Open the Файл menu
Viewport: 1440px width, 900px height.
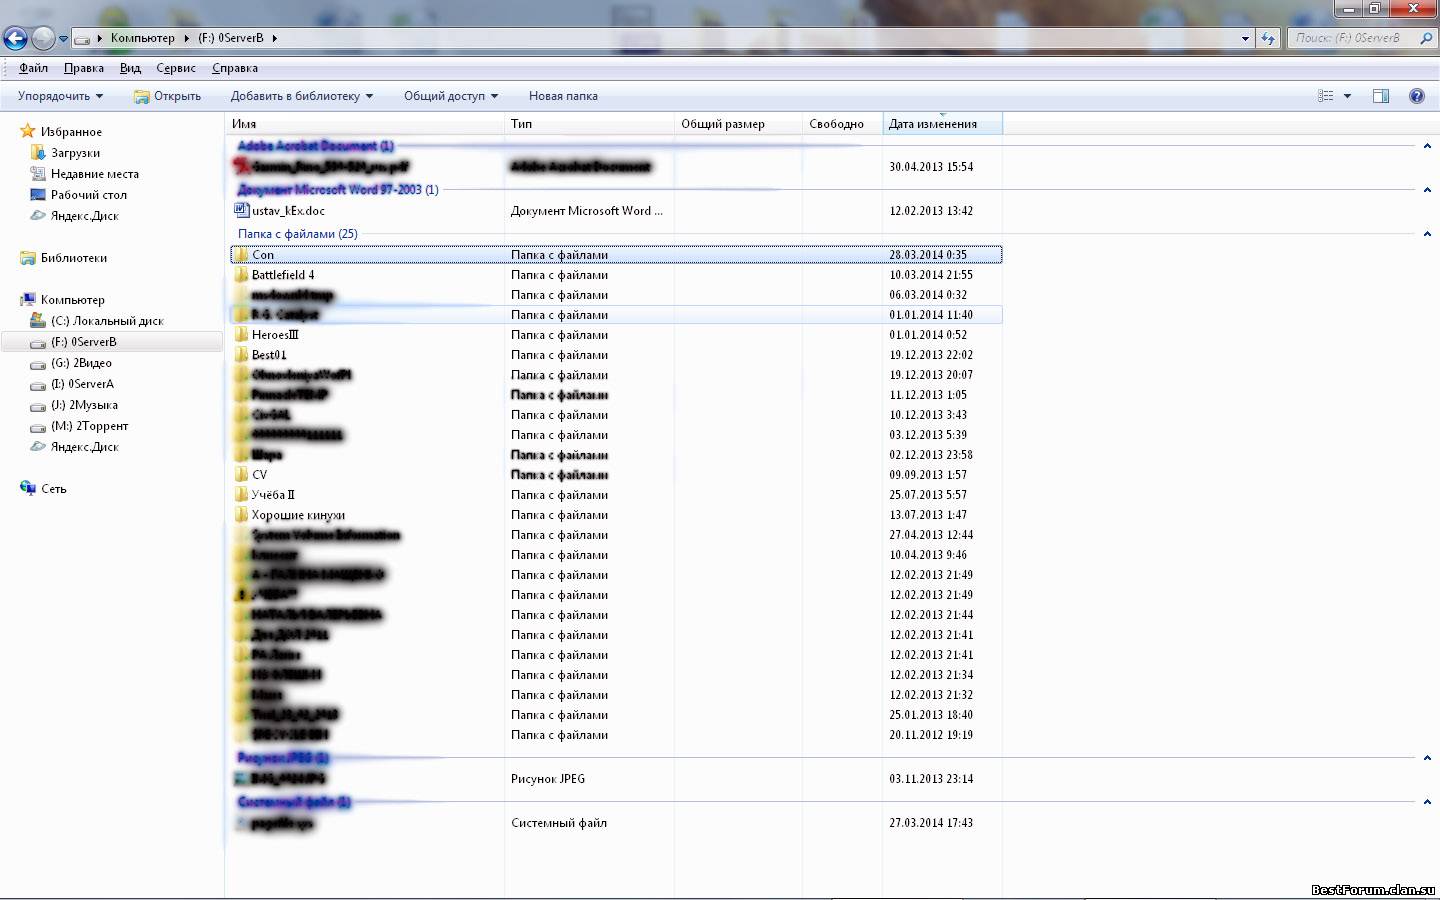click(x=33, y=68)
